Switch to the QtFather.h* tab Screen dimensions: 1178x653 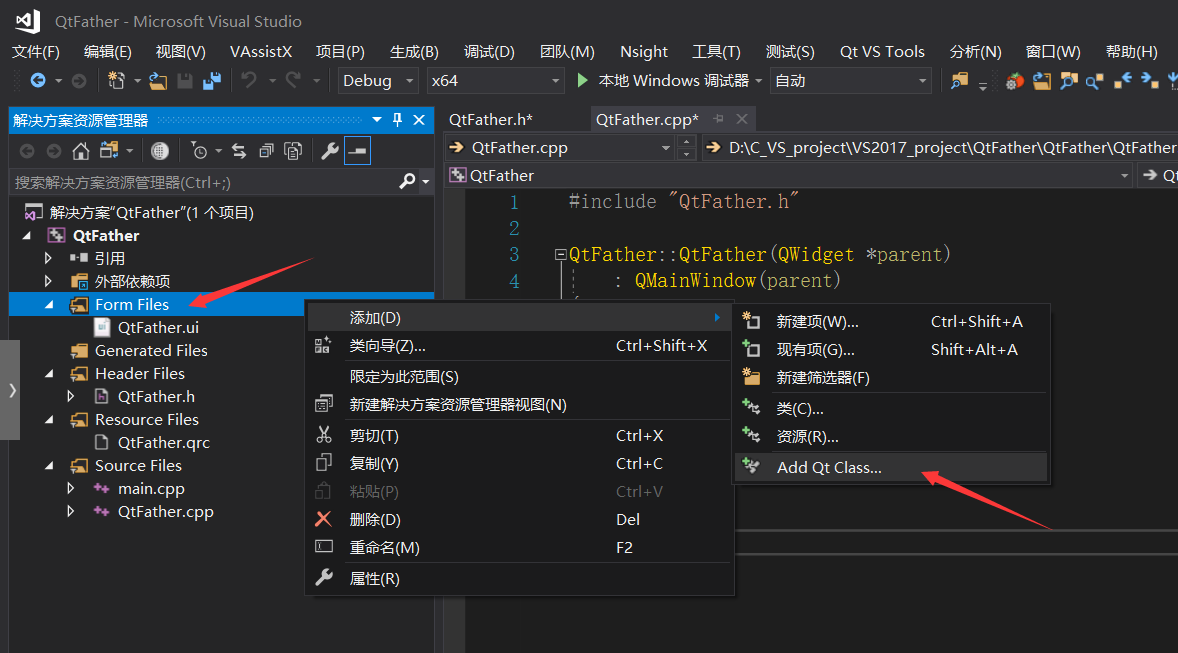491,119
